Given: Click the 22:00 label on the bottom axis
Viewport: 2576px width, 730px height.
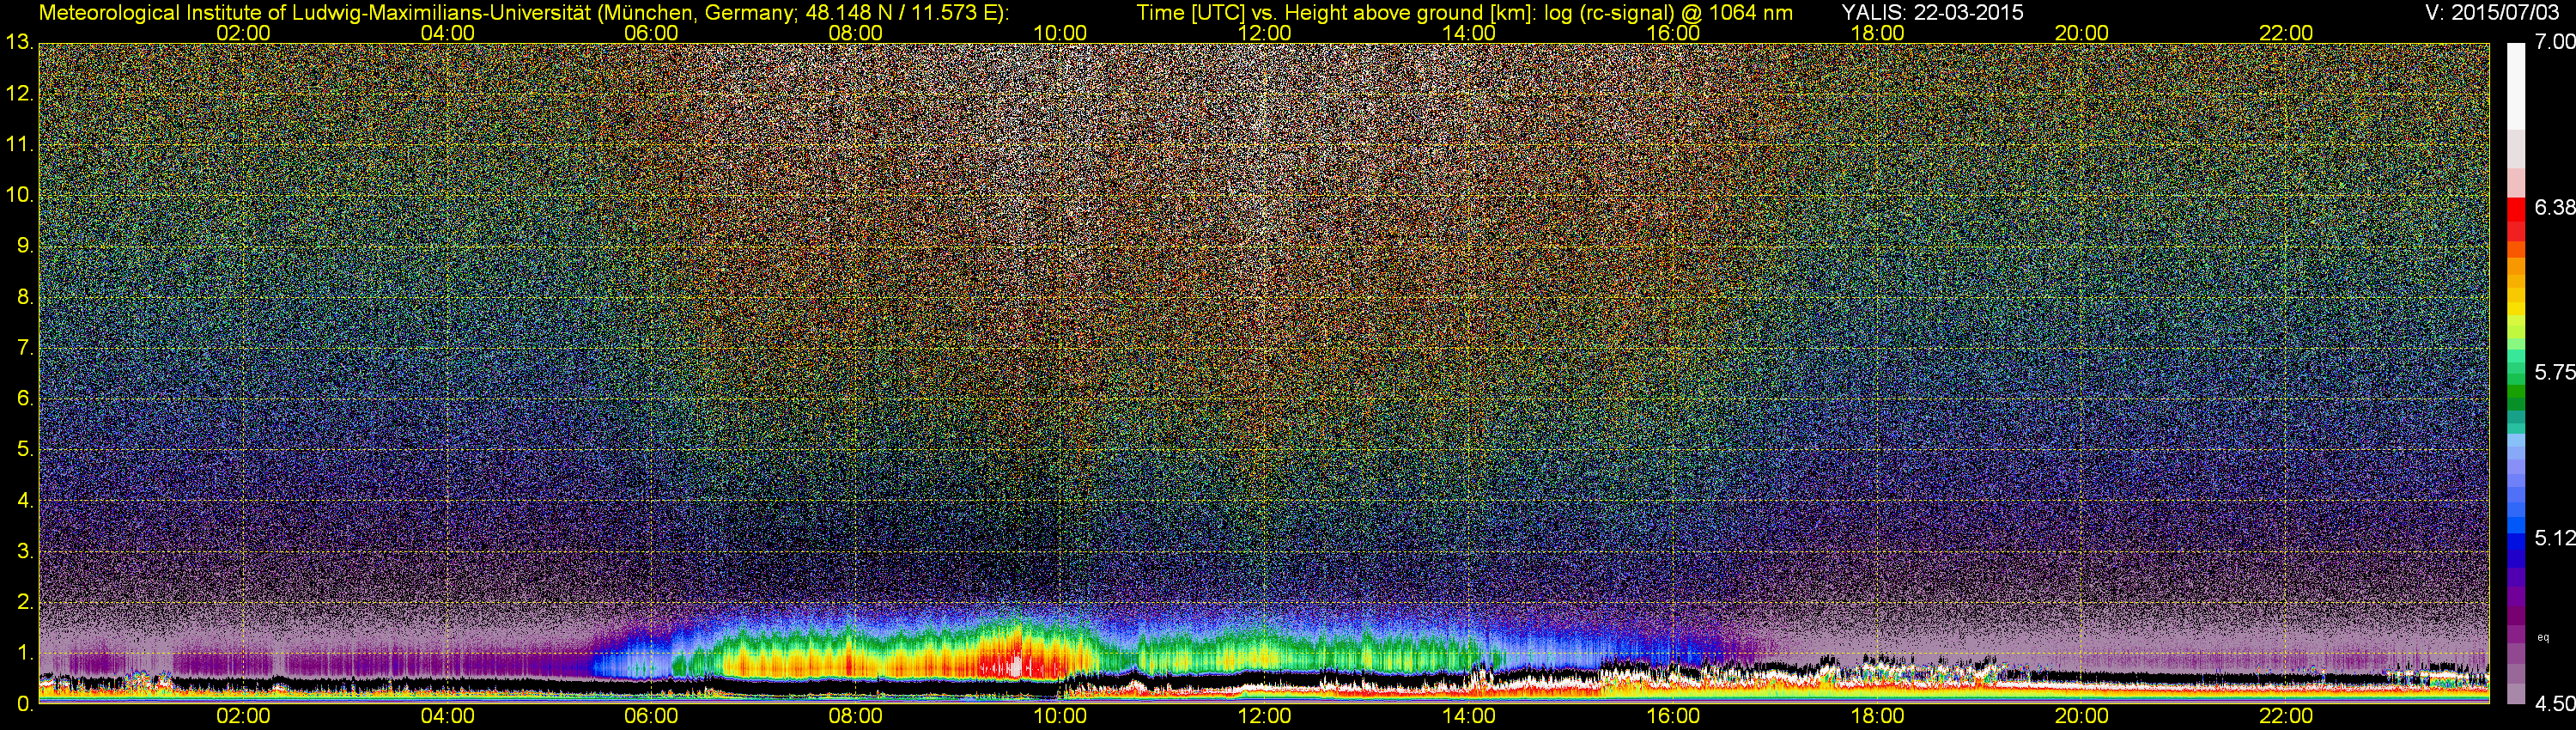Looking at the screenshot, I should pyautogui.click(x=2286, y=717).
